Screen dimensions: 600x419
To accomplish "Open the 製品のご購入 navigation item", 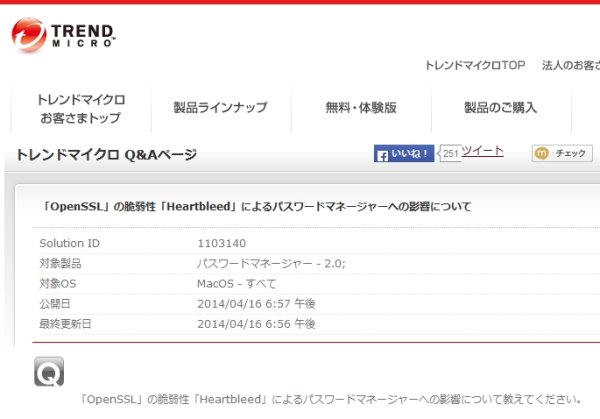I will point(500,108).
